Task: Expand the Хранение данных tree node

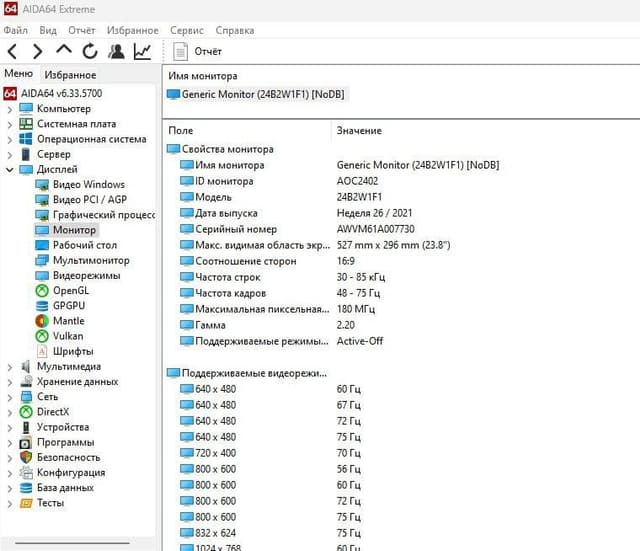Action: (10, 382)
